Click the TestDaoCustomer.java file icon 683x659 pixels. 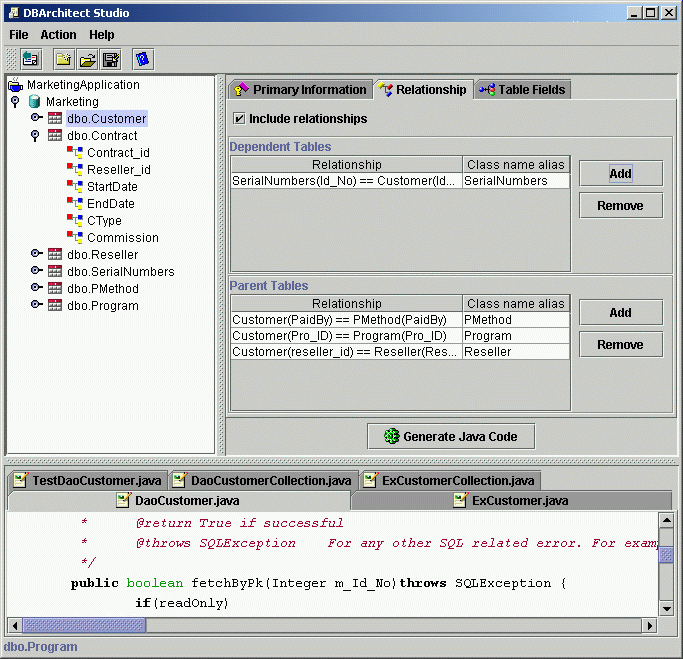point(20,480)
